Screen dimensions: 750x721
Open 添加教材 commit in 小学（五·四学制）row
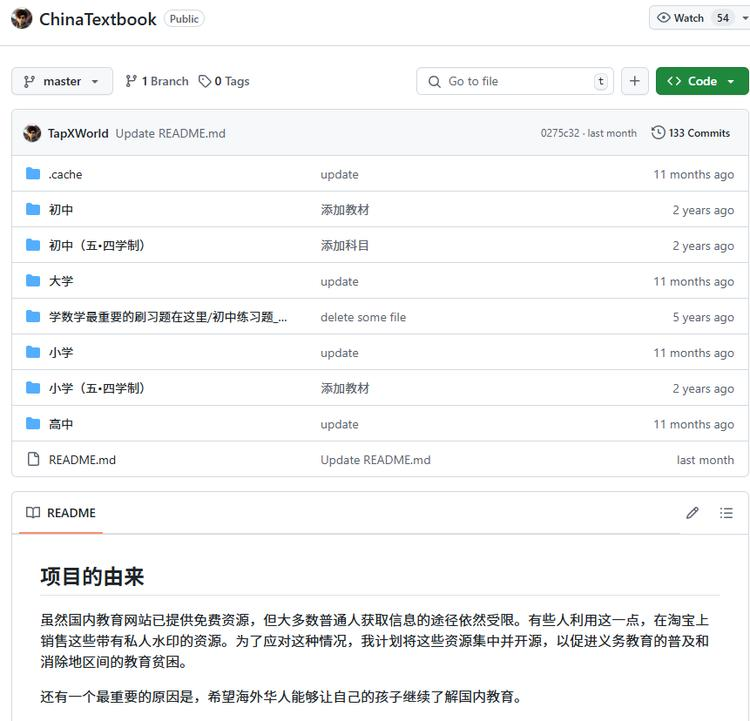(345, 388)
